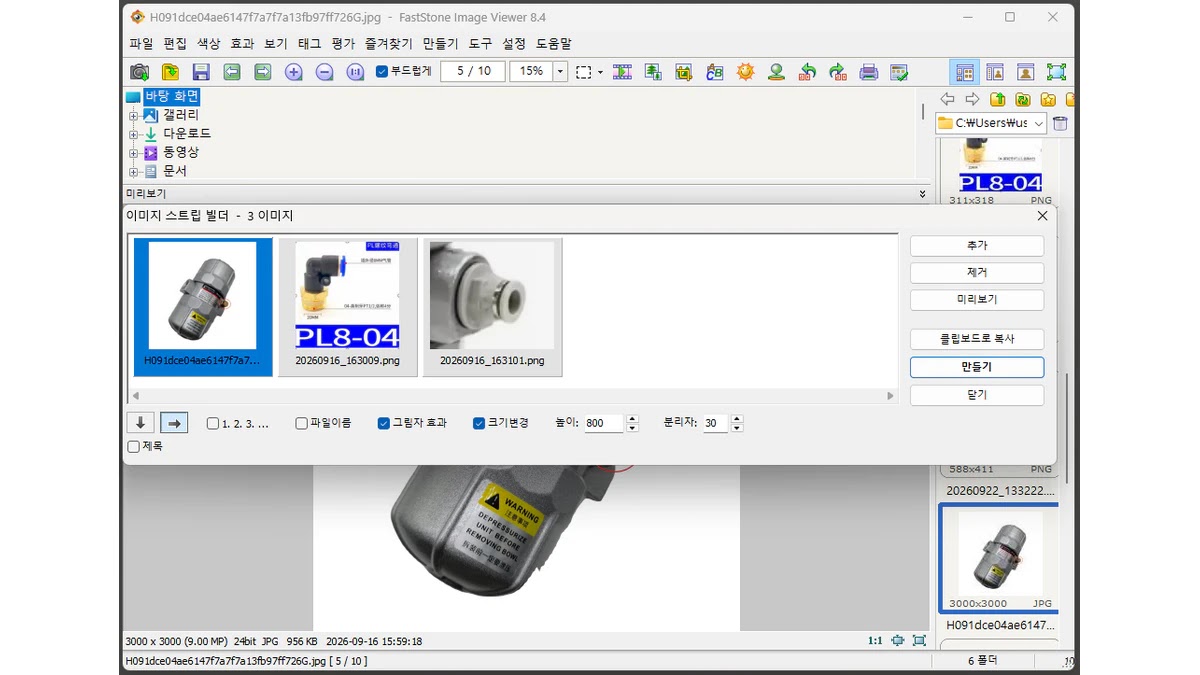Click the actual size 1:1 toolbar icon
Screen dimensions: 1200x675
[x=355, y=72]
